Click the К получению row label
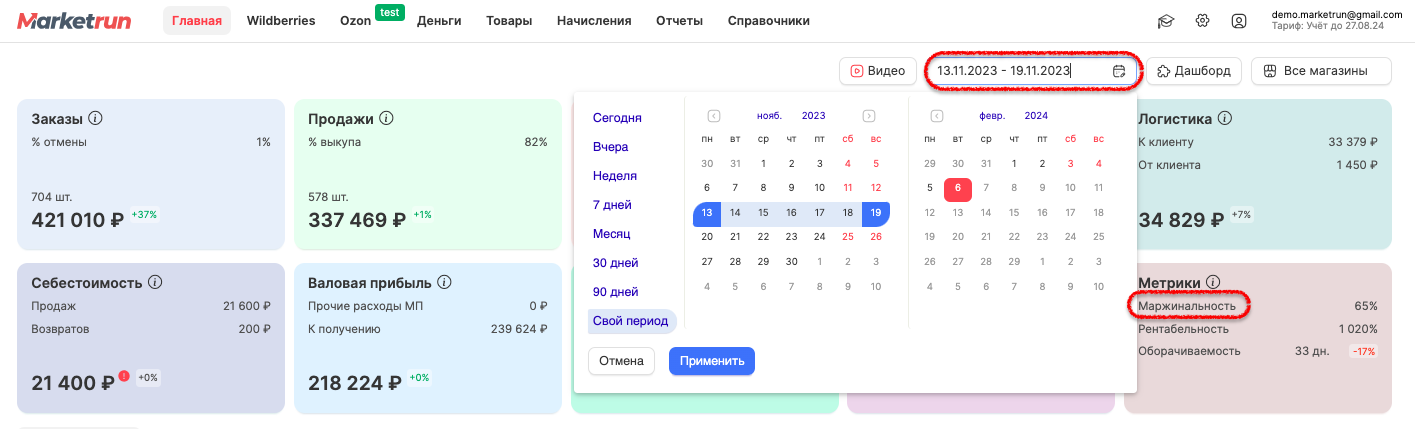Screen dimensions: 1415x429 click(x=344, y=328)
